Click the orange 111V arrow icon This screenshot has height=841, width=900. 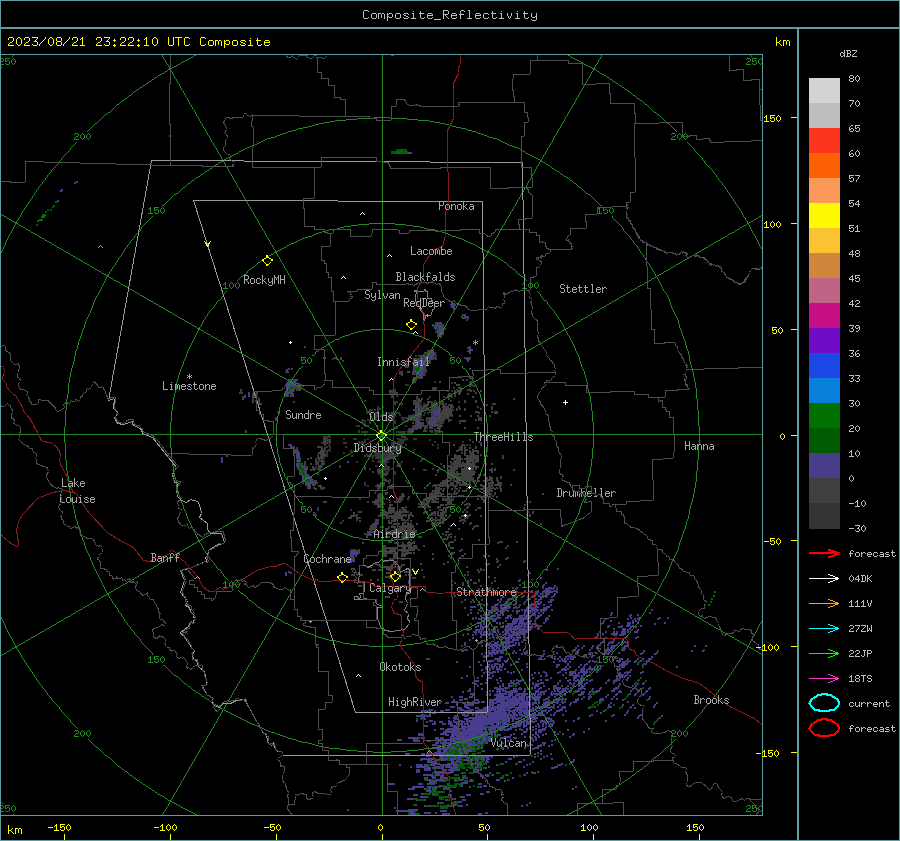coord(824,603)
